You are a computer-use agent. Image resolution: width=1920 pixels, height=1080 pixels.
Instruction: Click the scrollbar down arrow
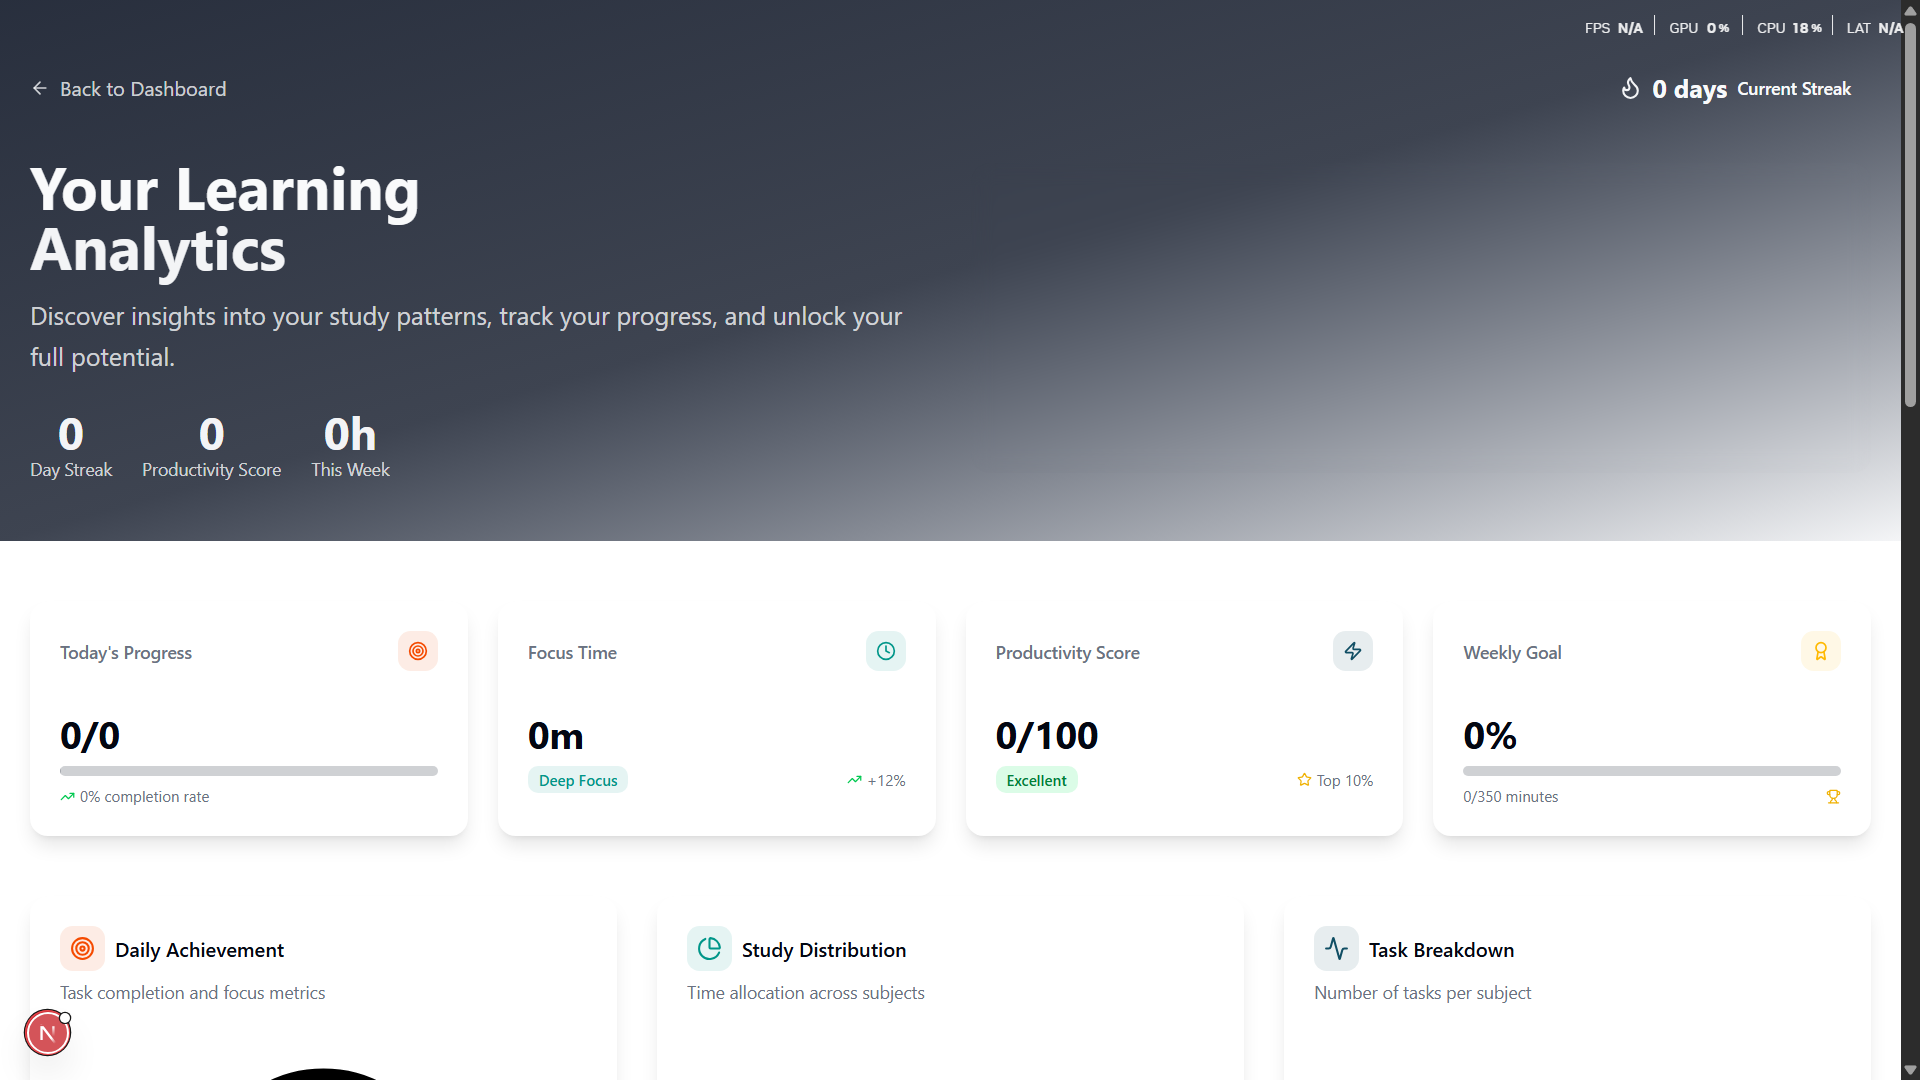pos(1910,1070)
